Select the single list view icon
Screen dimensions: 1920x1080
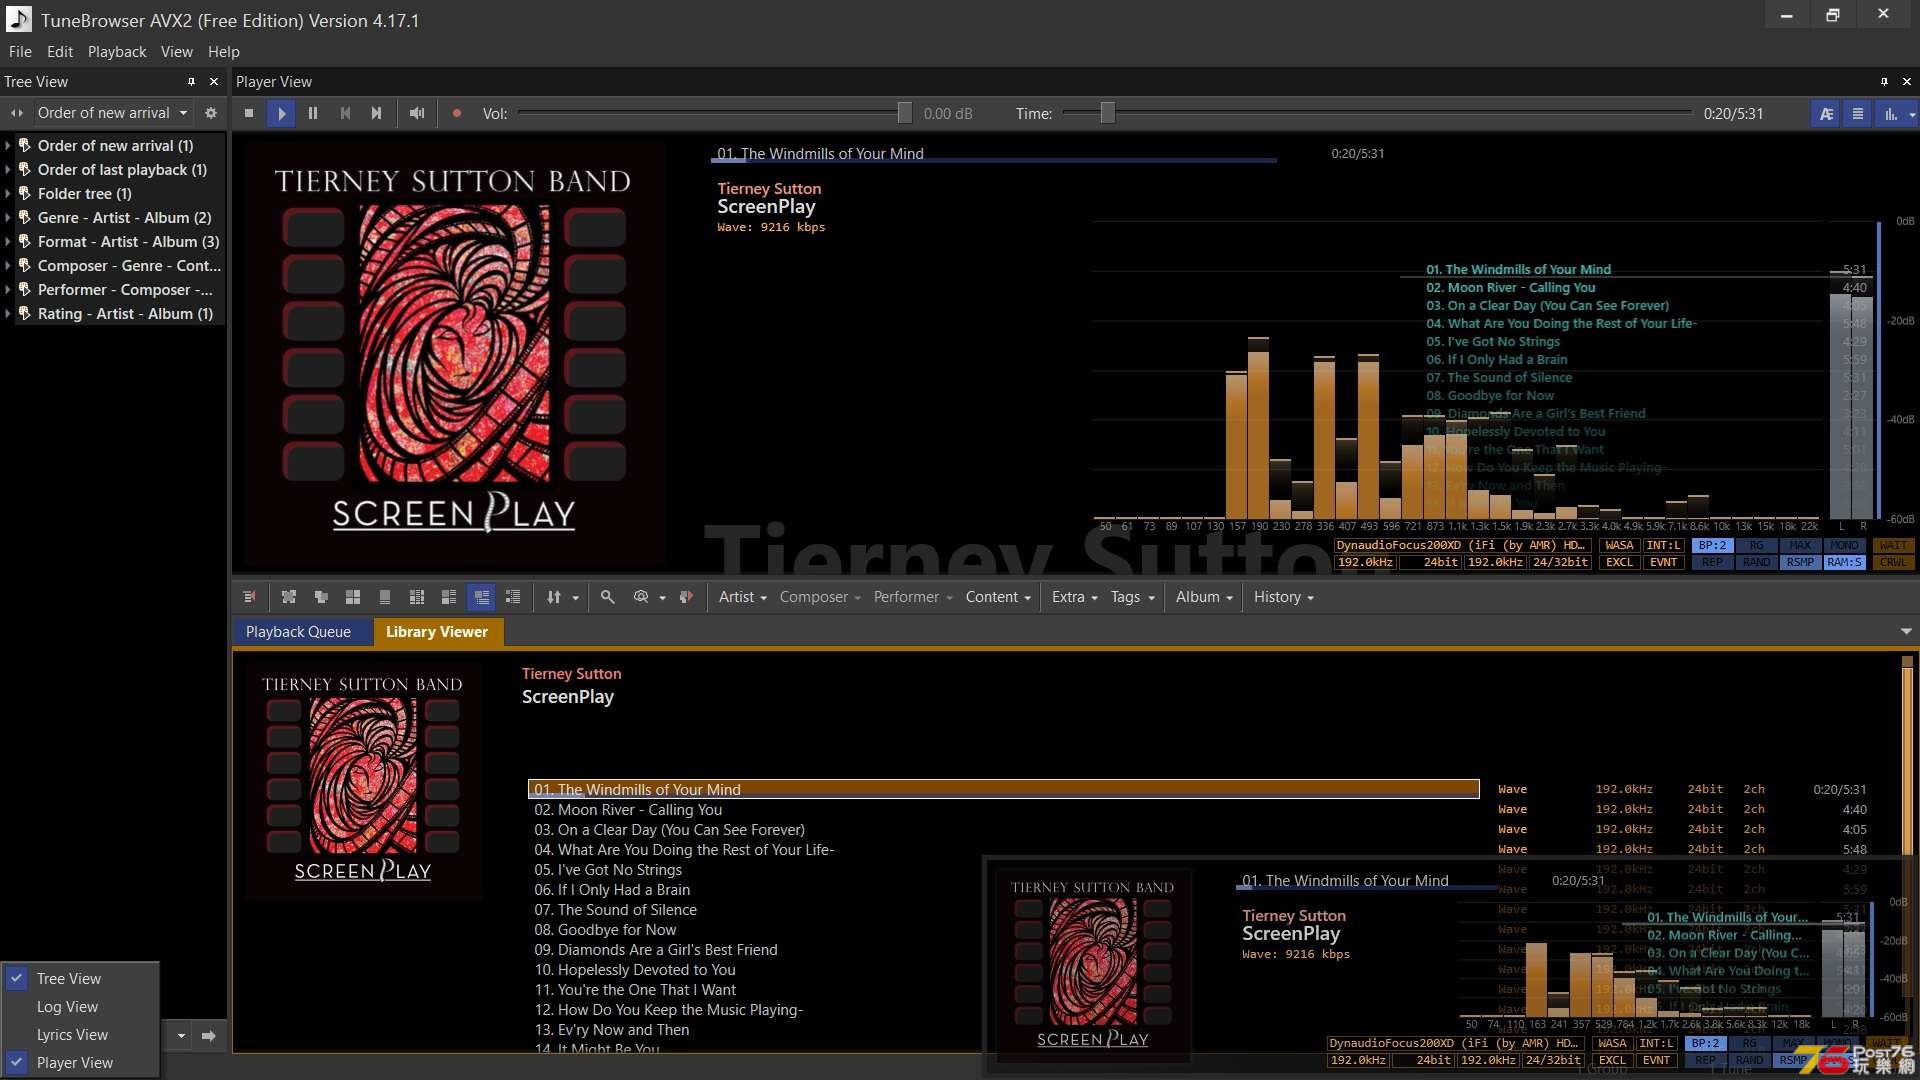pos(385,597)
